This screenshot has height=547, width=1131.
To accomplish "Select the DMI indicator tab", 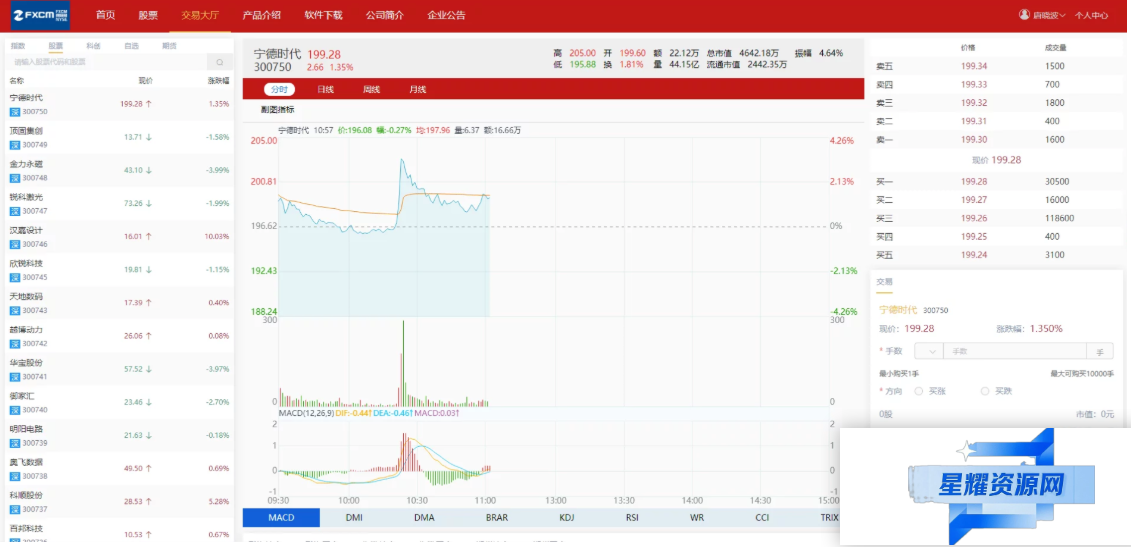I will tap(354, 517).
